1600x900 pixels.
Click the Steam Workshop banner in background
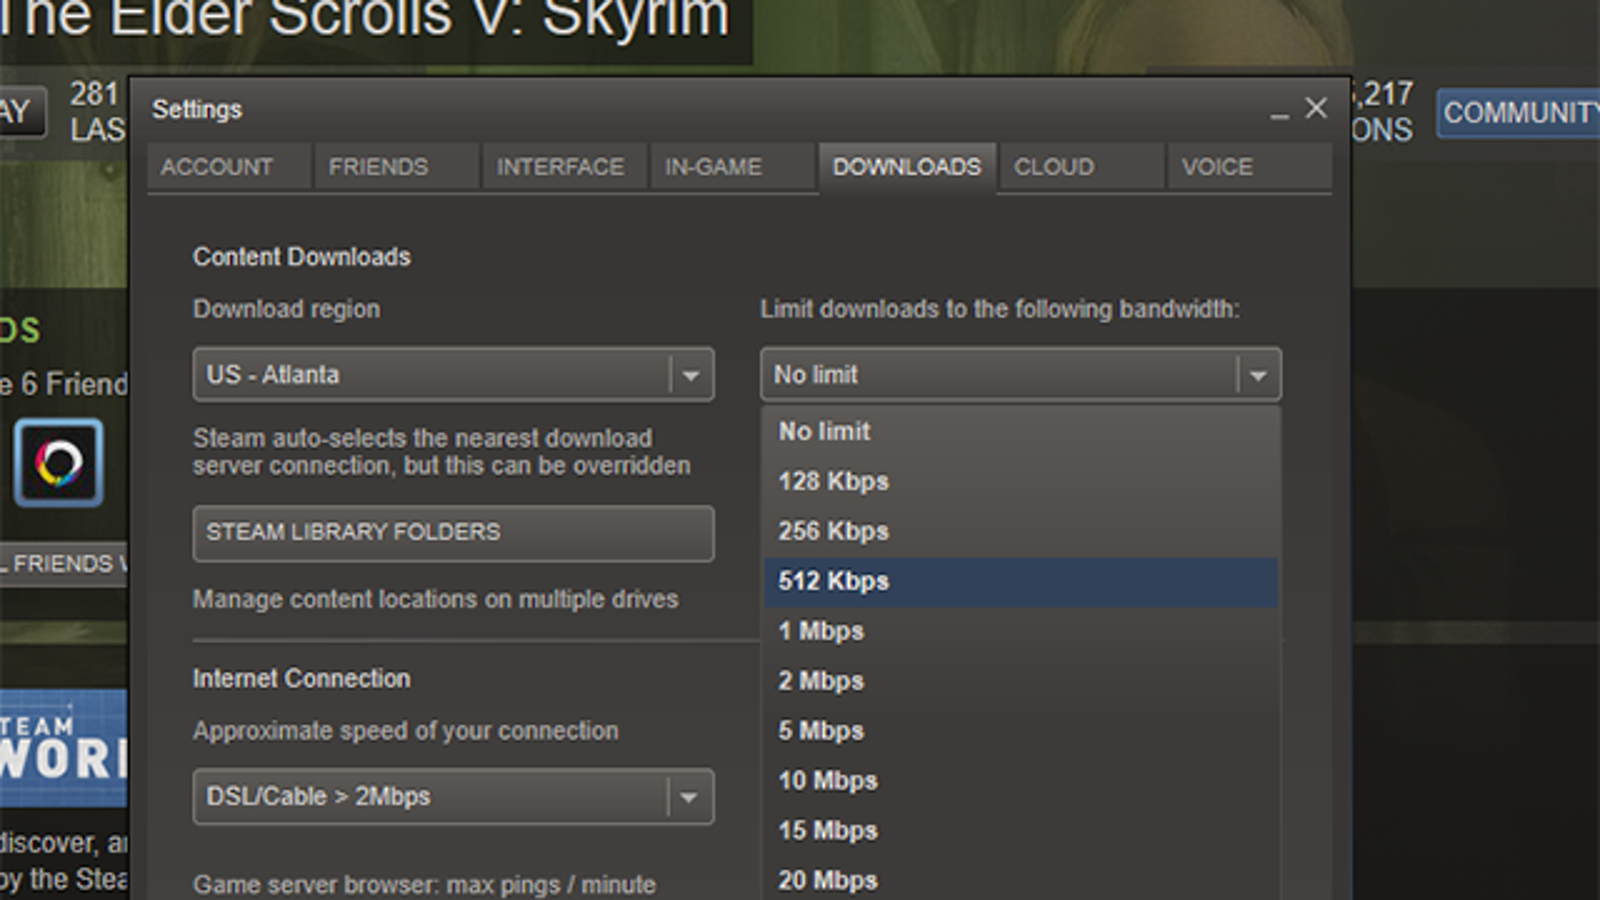[64, 748]
